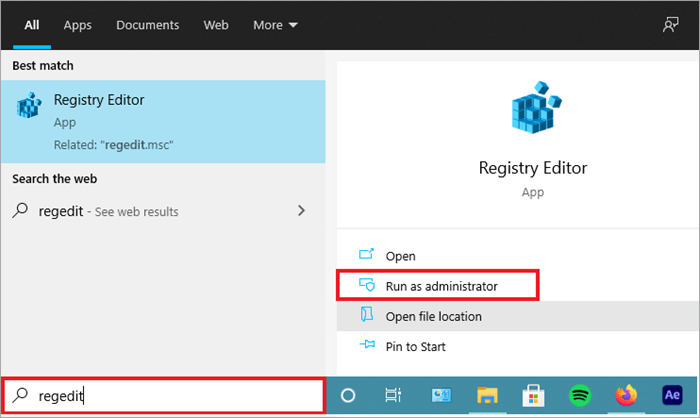Click the large Registry Editor cube icon
Viewport: 700px width, 418px height.
(537, 108)
